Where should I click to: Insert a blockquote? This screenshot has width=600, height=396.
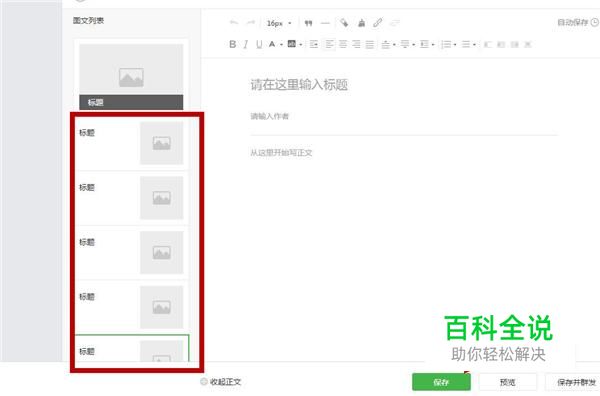point(308,23)
